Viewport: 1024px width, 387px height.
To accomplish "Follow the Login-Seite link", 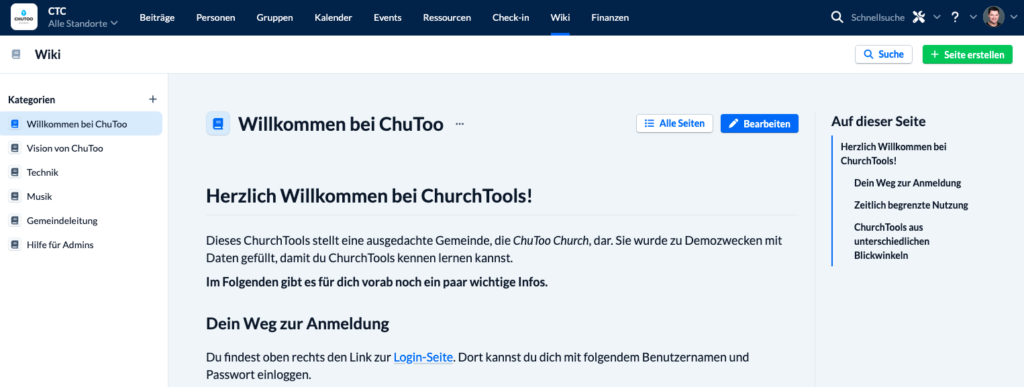I will (x=423, y=358).
